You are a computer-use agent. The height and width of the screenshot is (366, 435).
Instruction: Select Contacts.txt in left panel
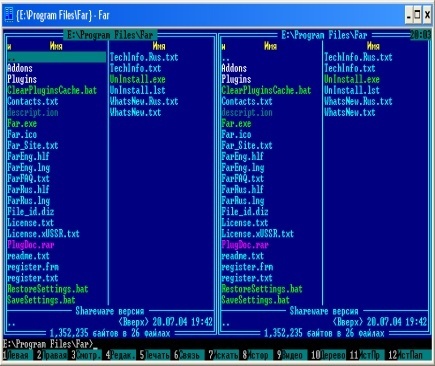click(33, 101)
